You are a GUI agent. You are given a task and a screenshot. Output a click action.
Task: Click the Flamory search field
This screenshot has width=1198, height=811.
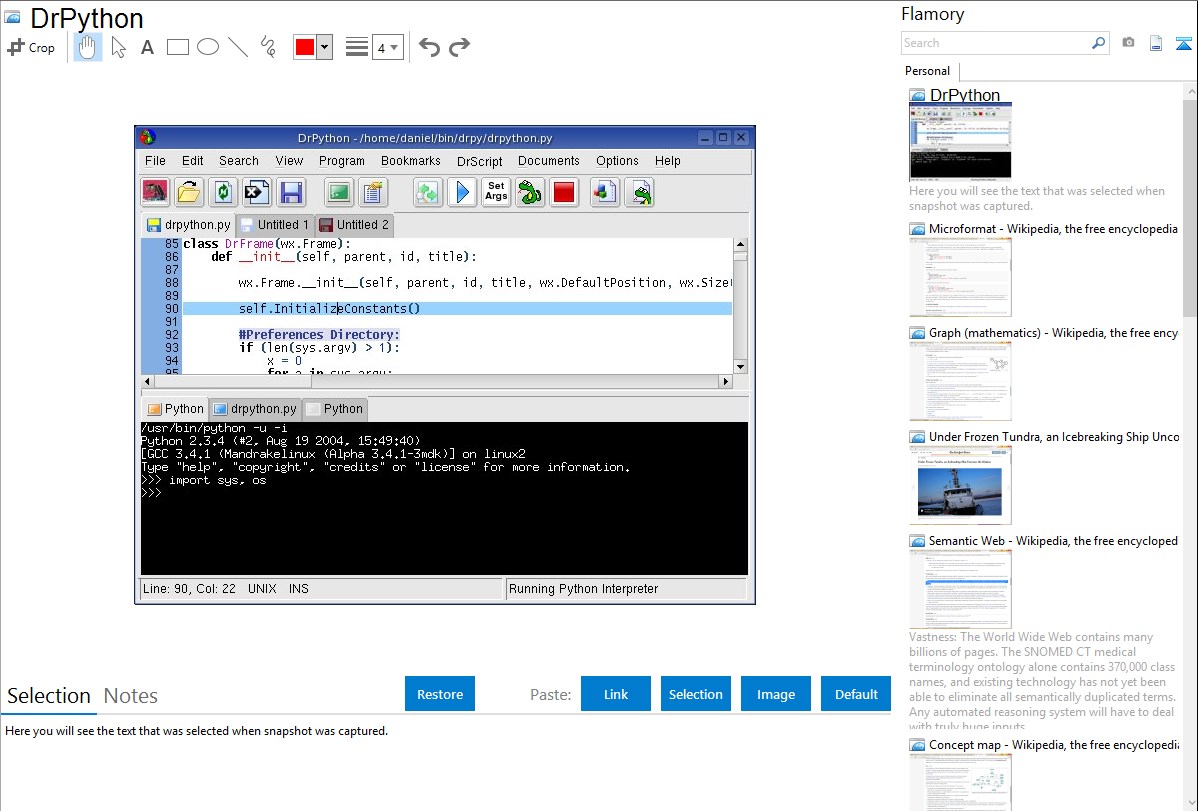pyautogui.click(x=995, y=43)
